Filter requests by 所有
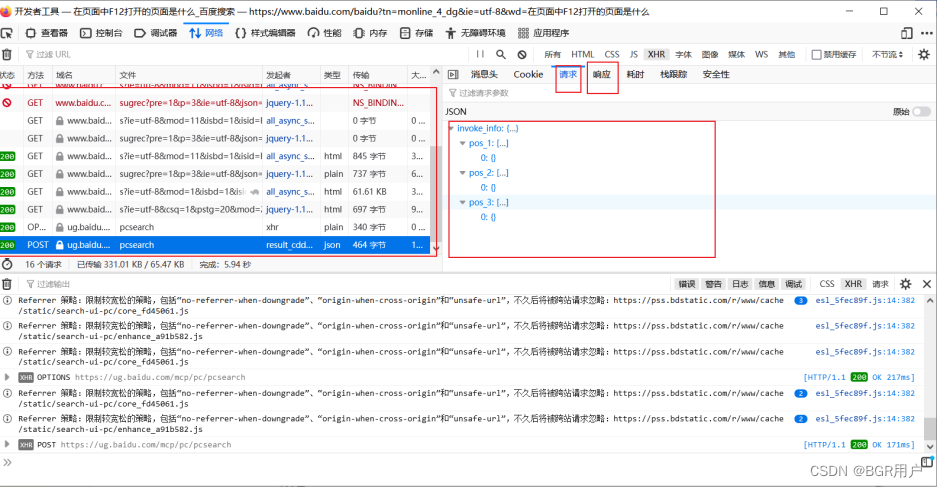The width and height of the screenshot is (937, 487). pyautogui.click(x=552, y=54)
